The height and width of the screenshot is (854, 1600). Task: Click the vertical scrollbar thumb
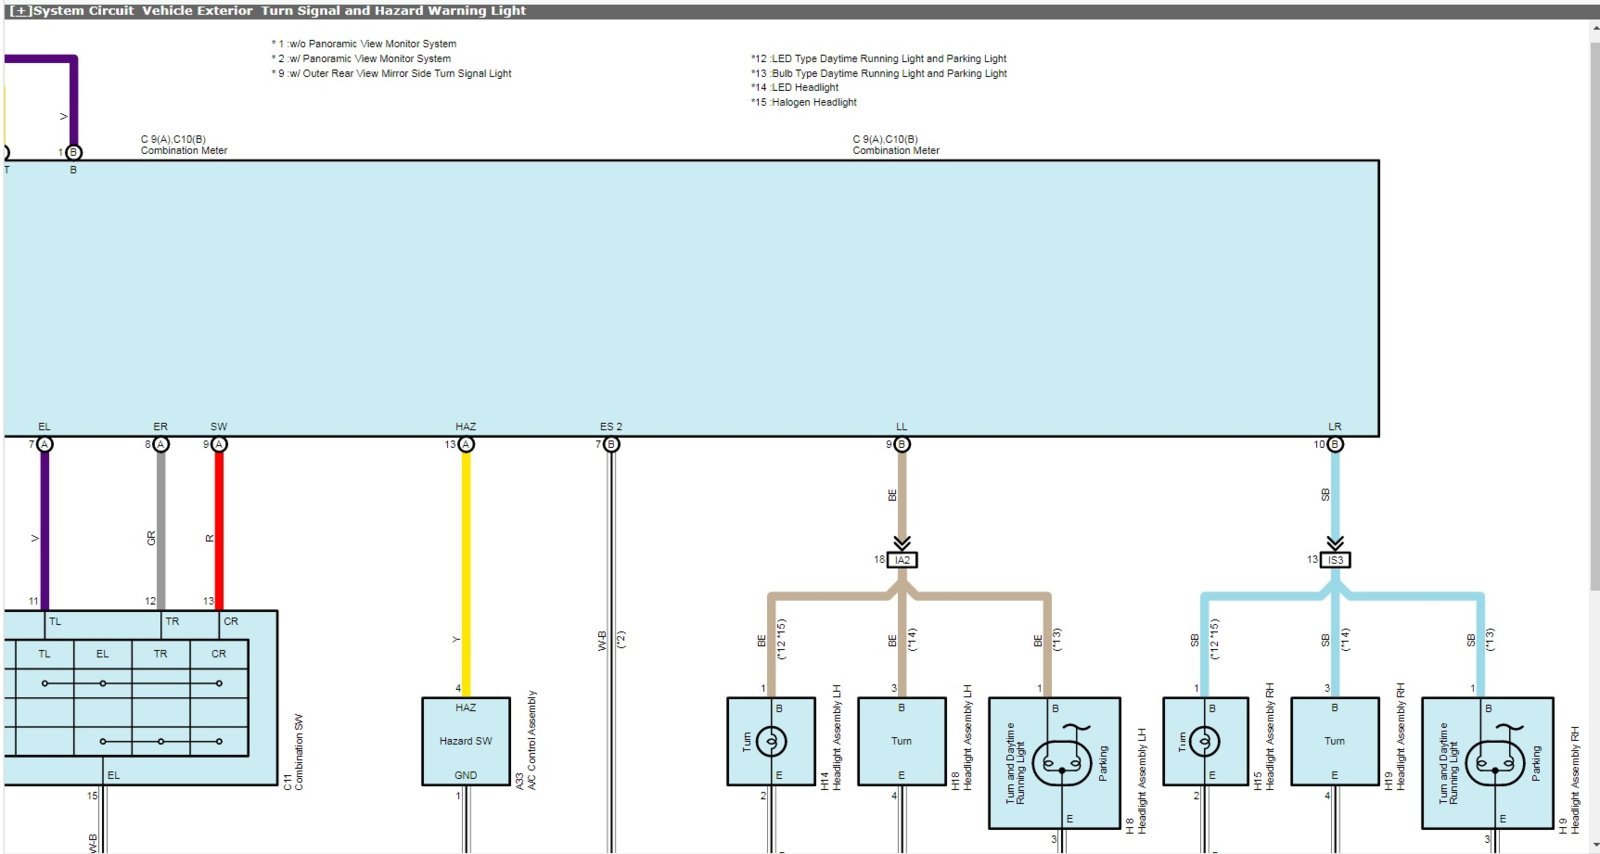click(1594, 315)
